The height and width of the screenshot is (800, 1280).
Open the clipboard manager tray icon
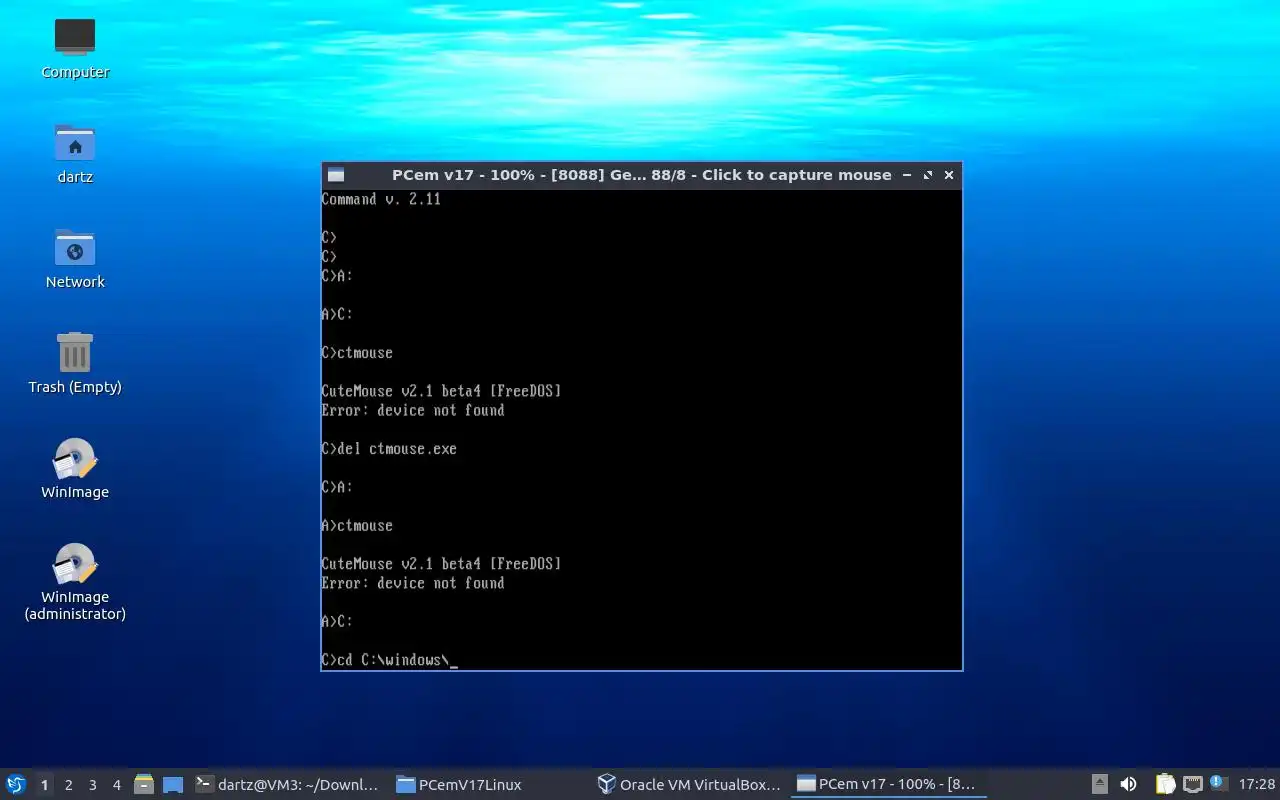1165,784
